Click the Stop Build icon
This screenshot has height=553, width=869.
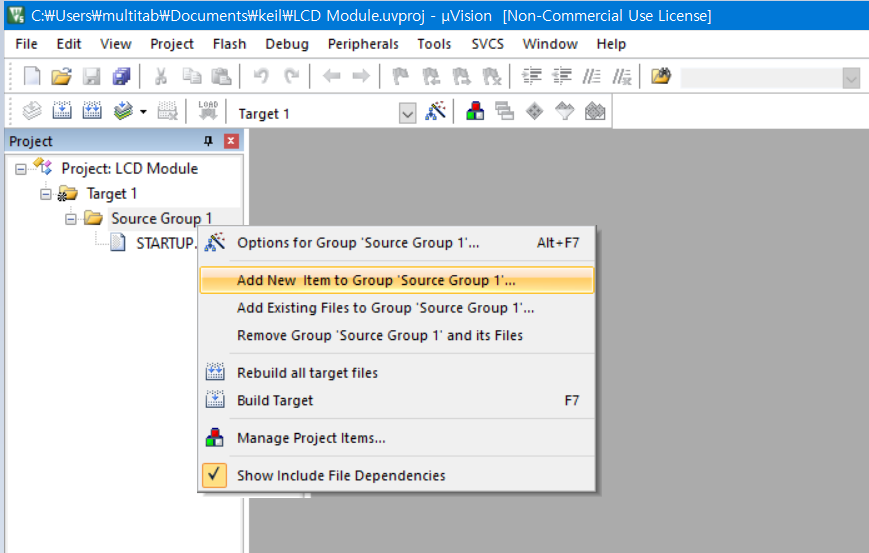[x=167, y=111]
